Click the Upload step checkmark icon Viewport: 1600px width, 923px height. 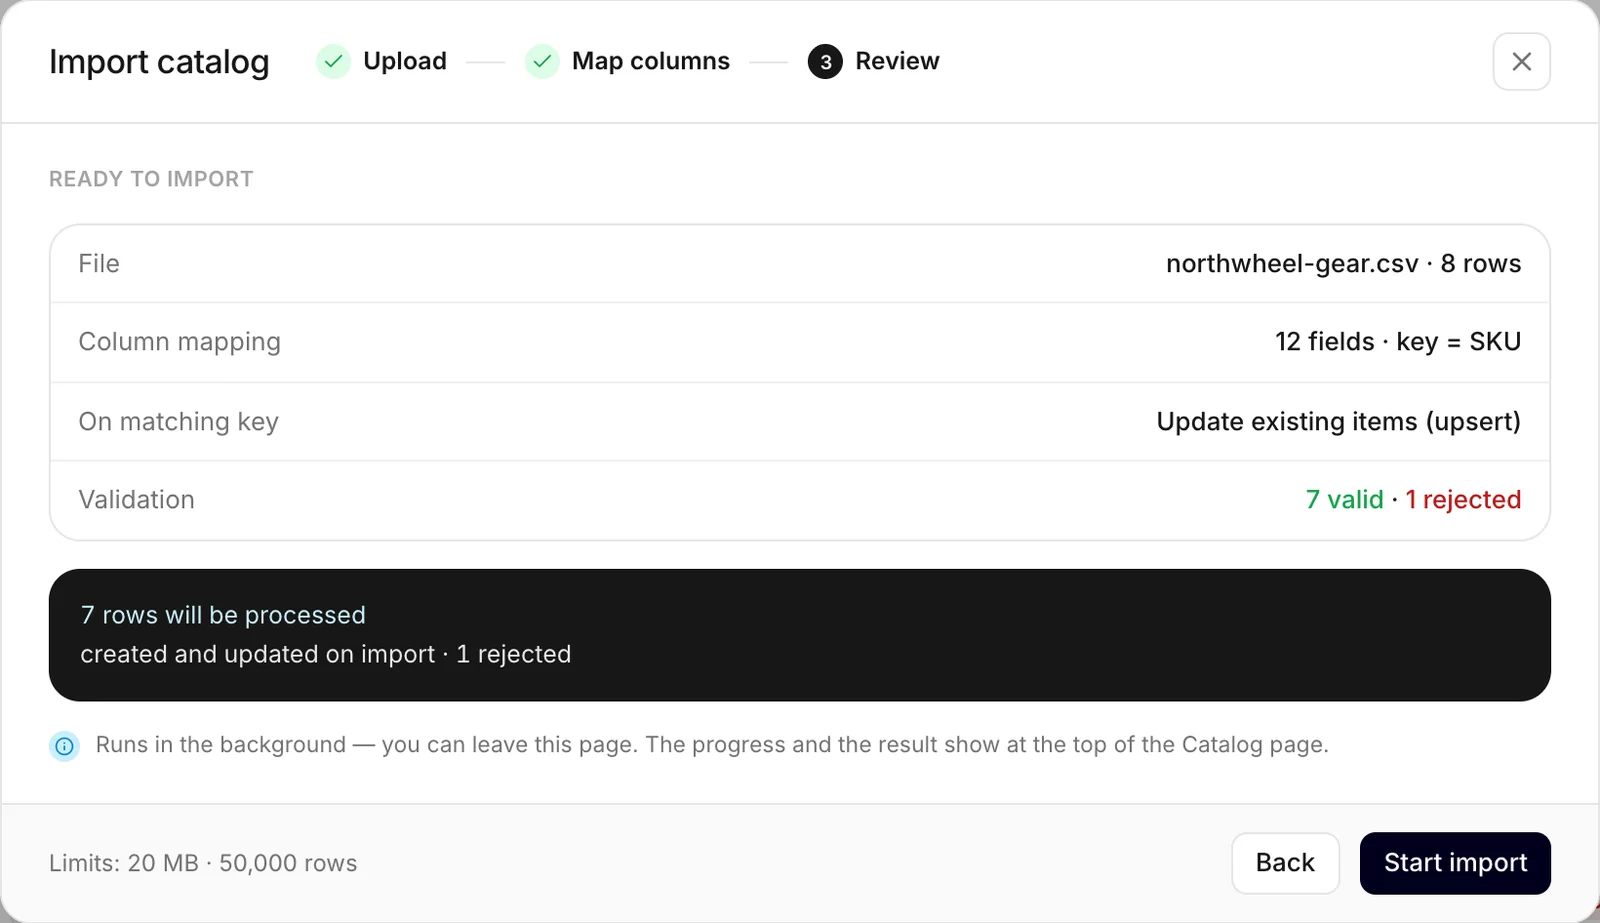coord(333,62)
